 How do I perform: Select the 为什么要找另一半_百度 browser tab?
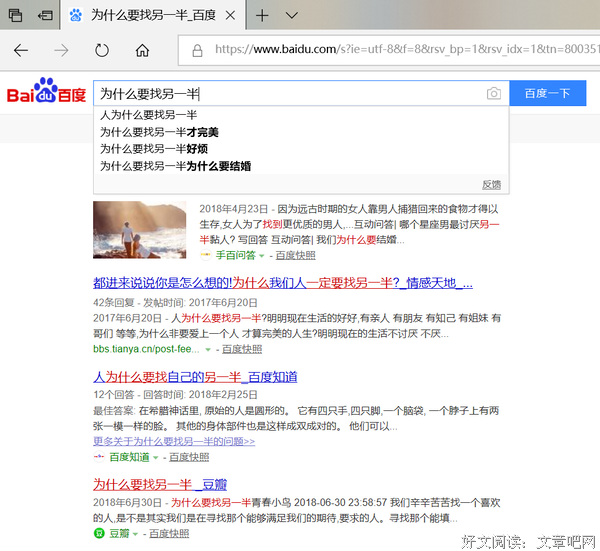pyautogui.click(x=152, y=15)
